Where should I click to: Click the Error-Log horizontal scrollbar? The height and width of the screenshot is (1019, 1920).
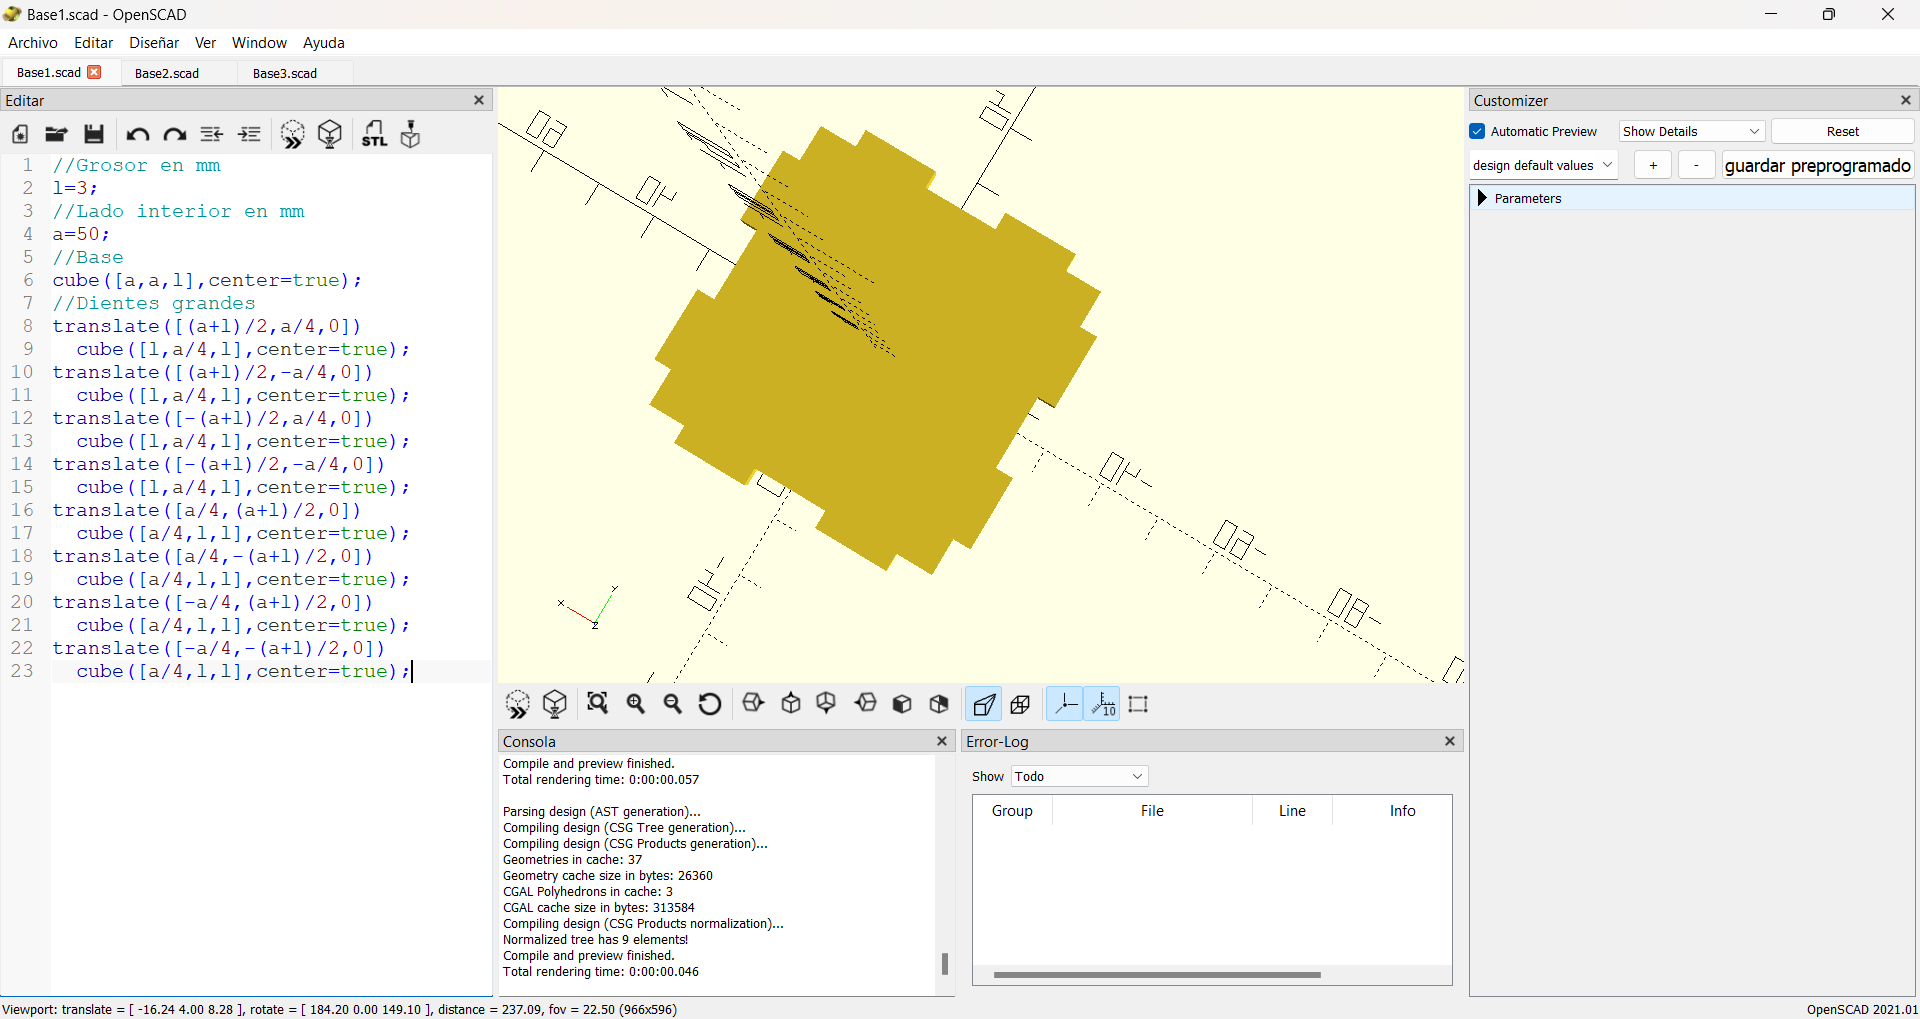tap(1157, 974)
